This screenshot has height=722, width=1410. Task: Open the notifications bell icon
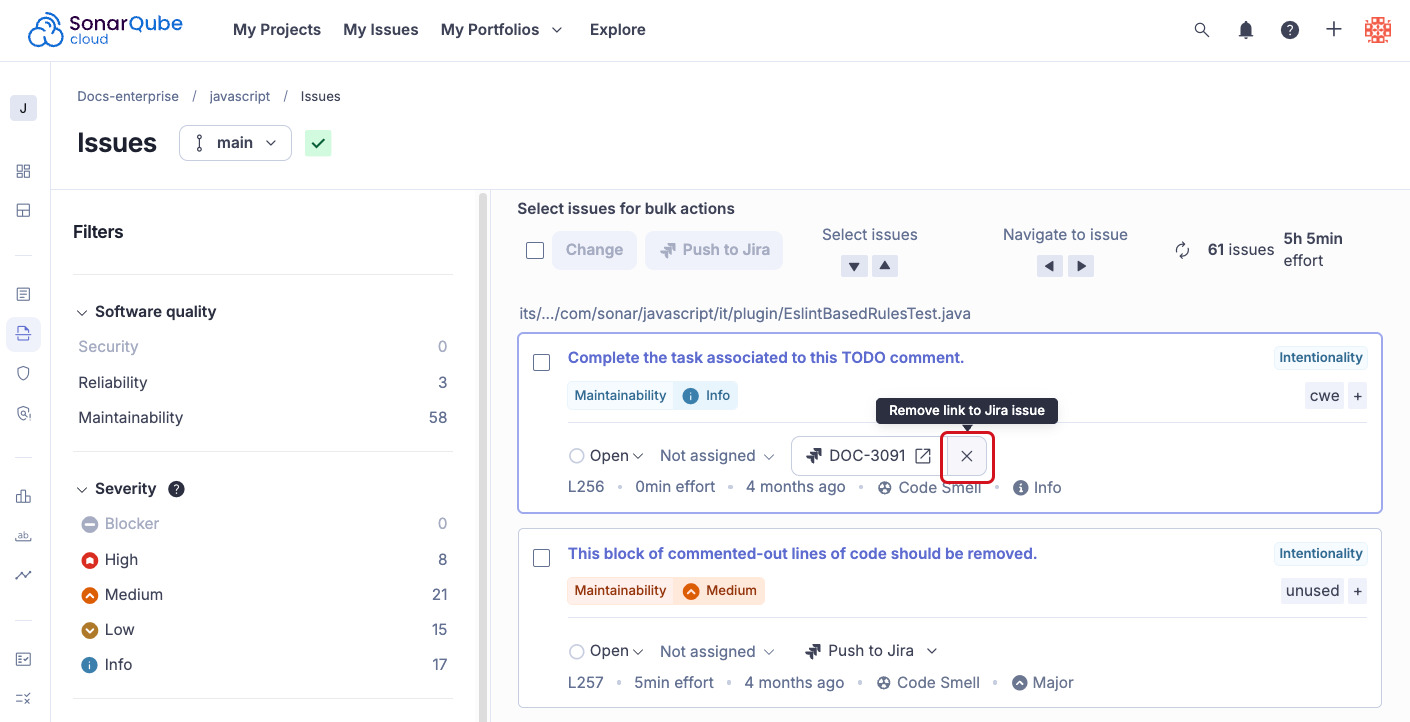pos(1245,29)
